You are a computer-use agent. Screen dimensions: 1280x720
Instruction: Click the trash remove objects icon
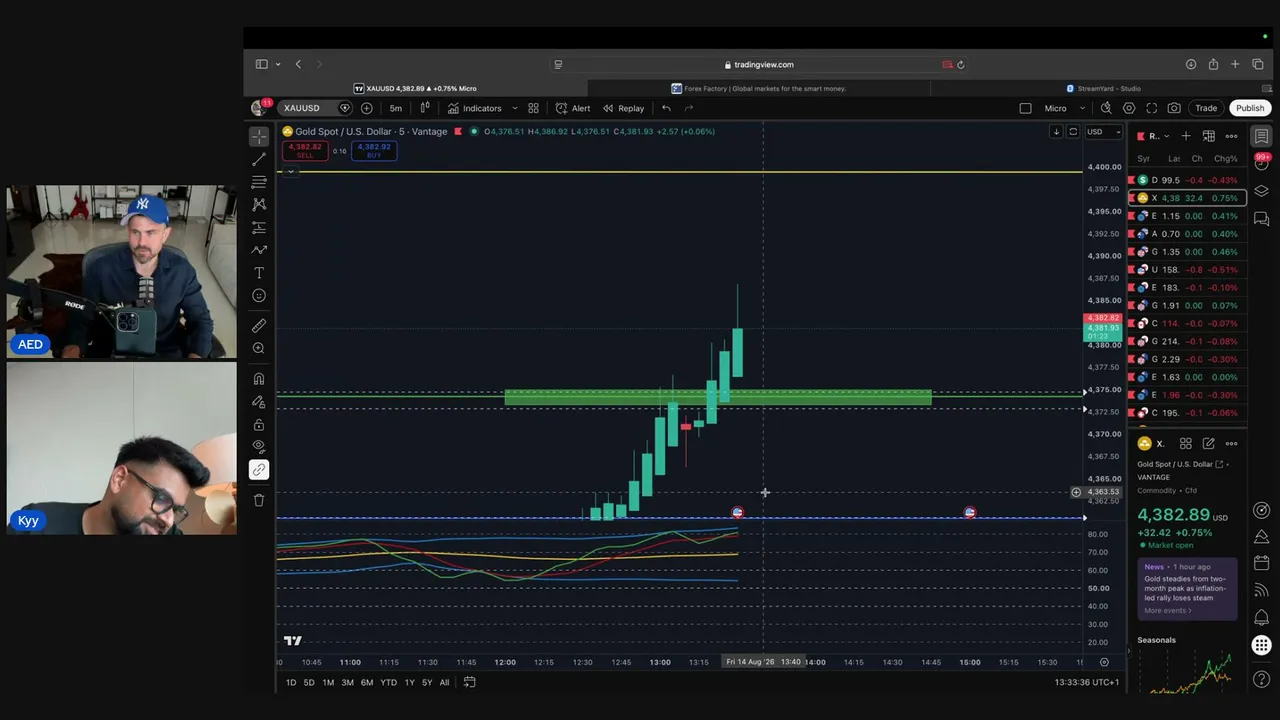pyautogui.click(x=259, y=500)
